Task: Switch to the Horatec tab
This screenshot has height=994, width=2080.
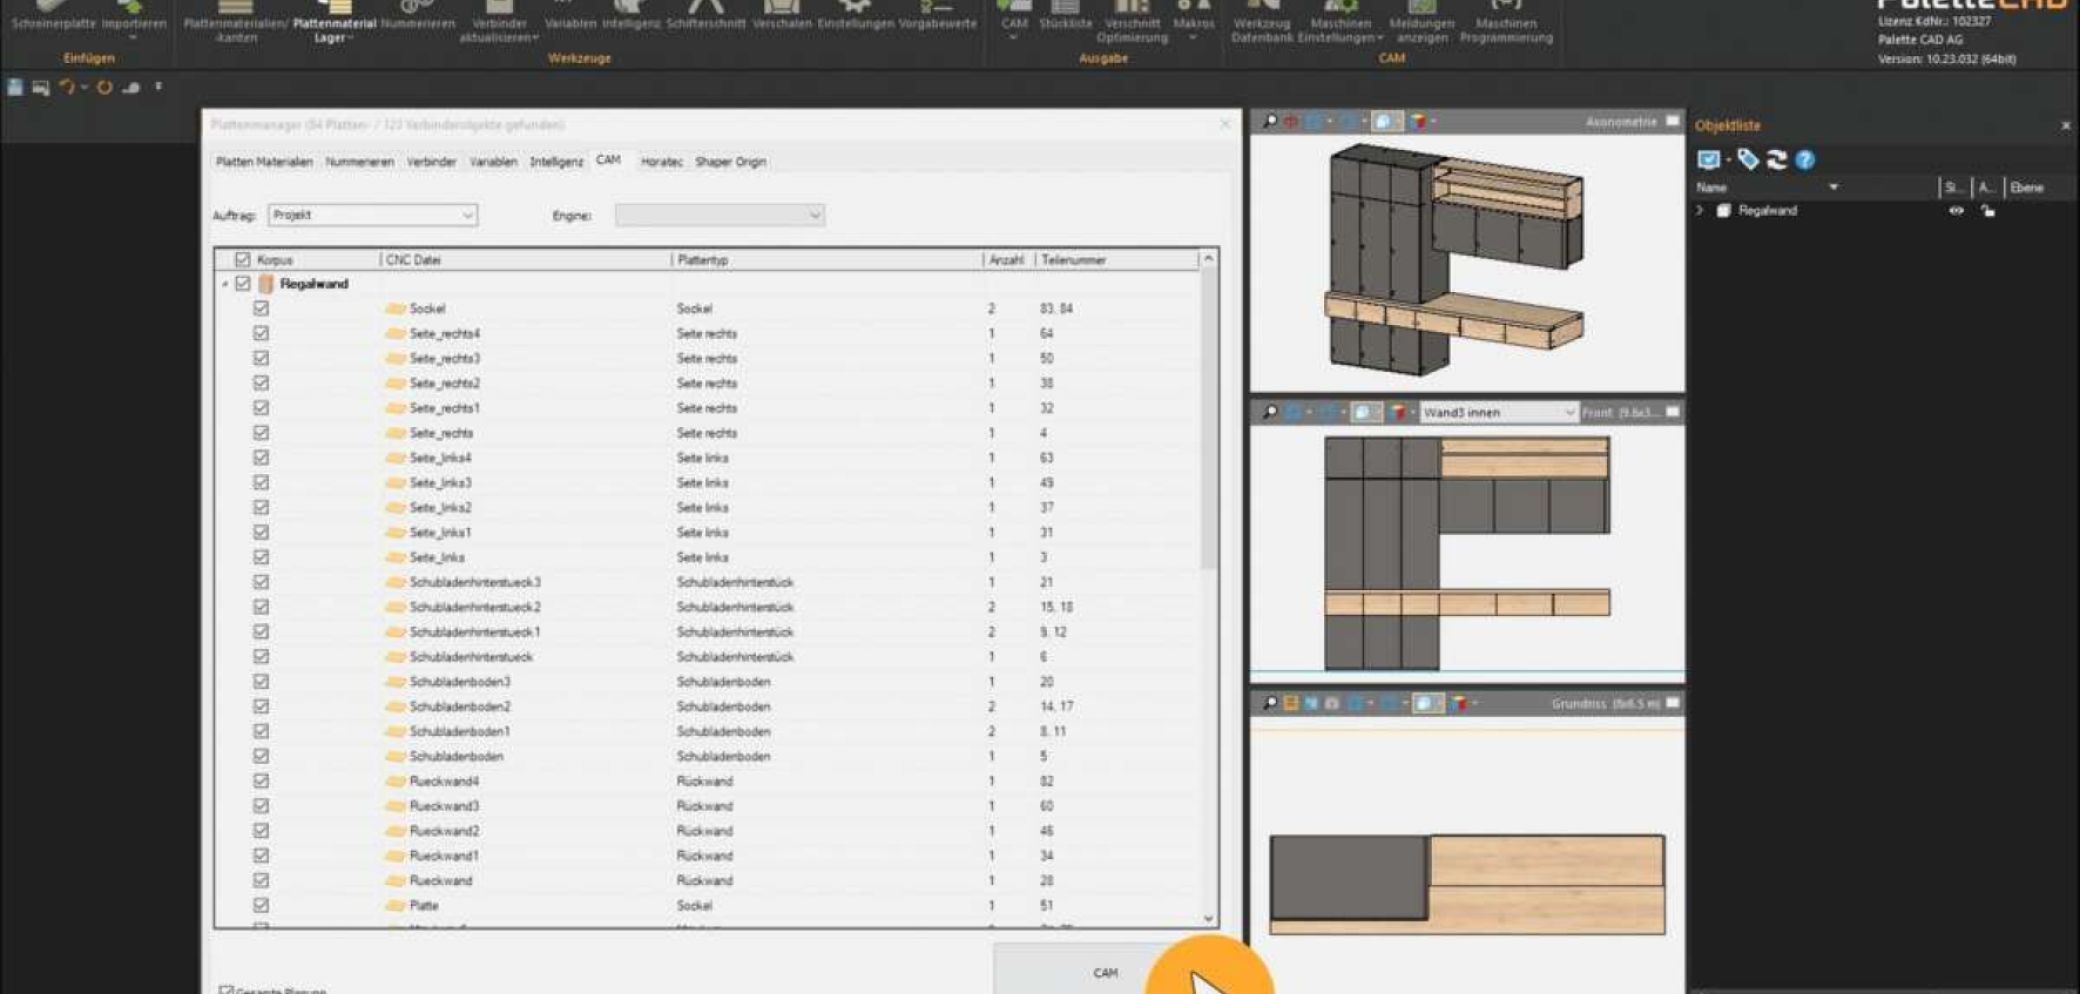Action: (661, 162)
